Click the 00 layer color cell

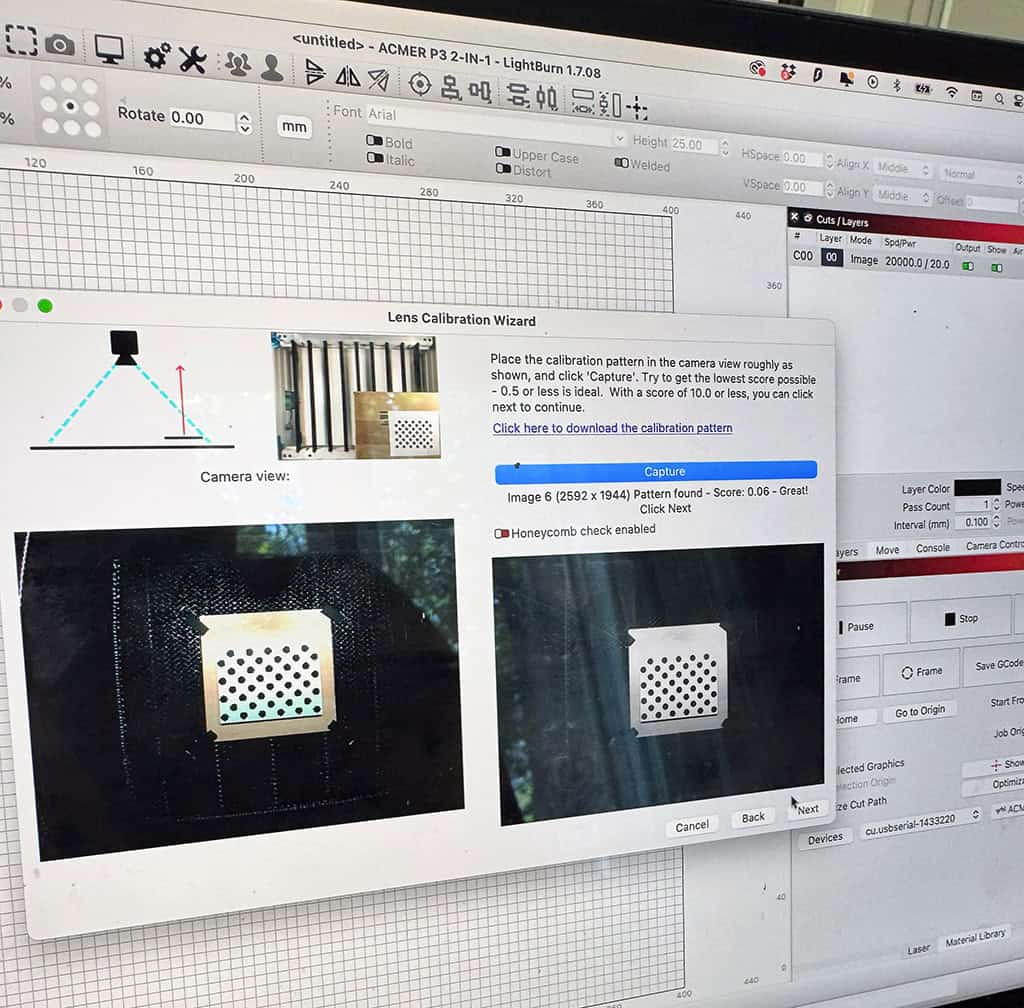pyautogui.click(x=831, y=257)
